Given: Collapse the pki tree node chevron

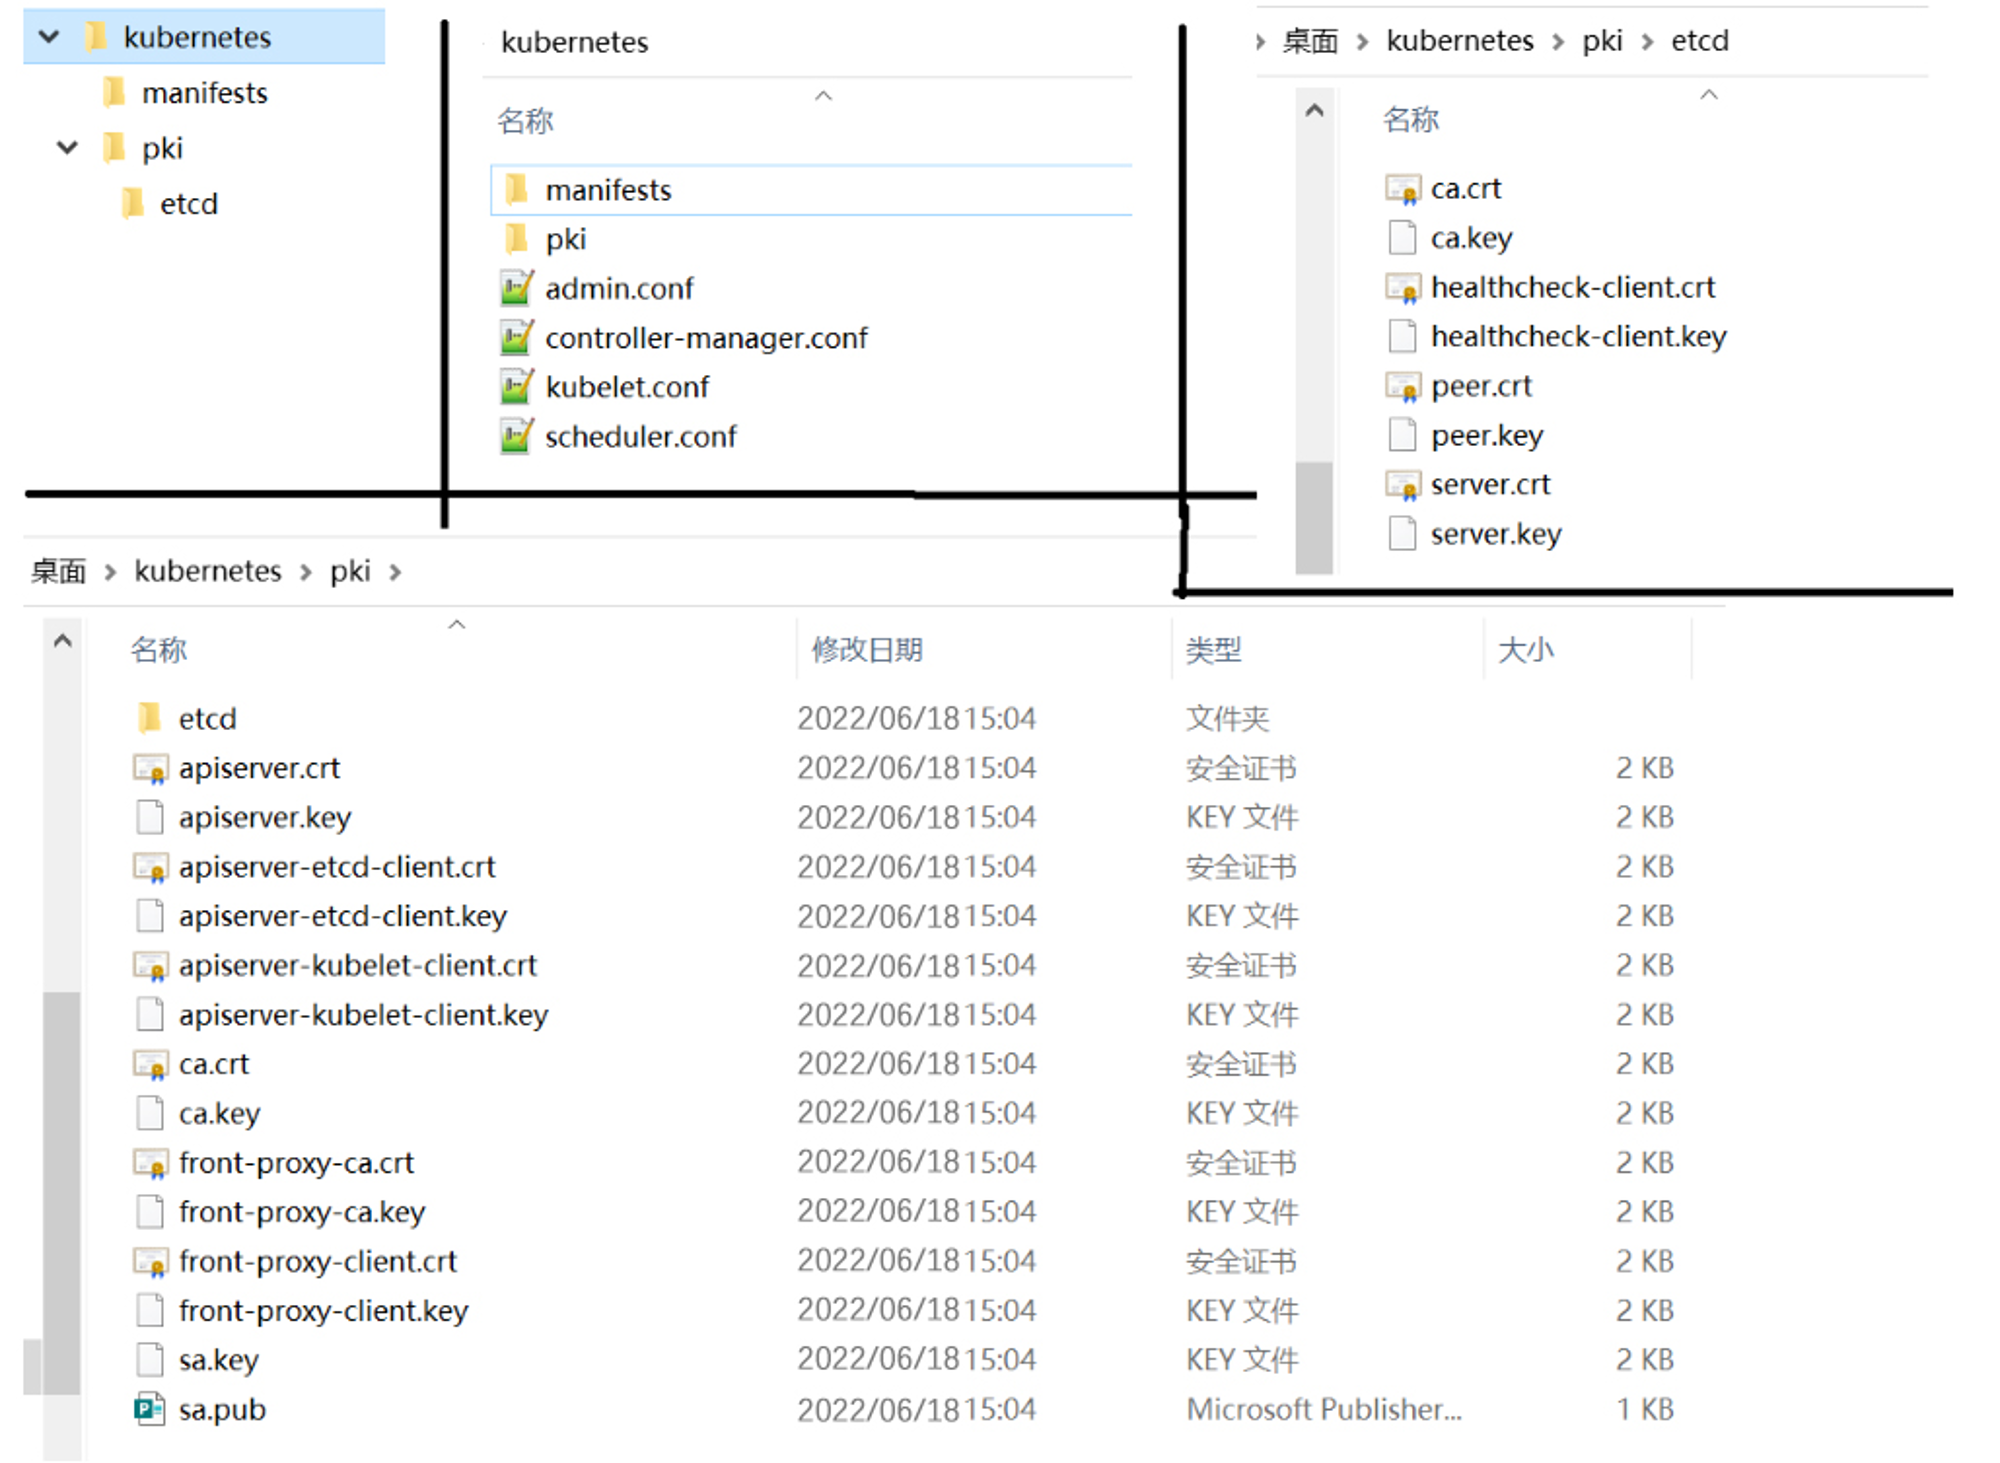Looking at the screenshot, I should [67, 148].
